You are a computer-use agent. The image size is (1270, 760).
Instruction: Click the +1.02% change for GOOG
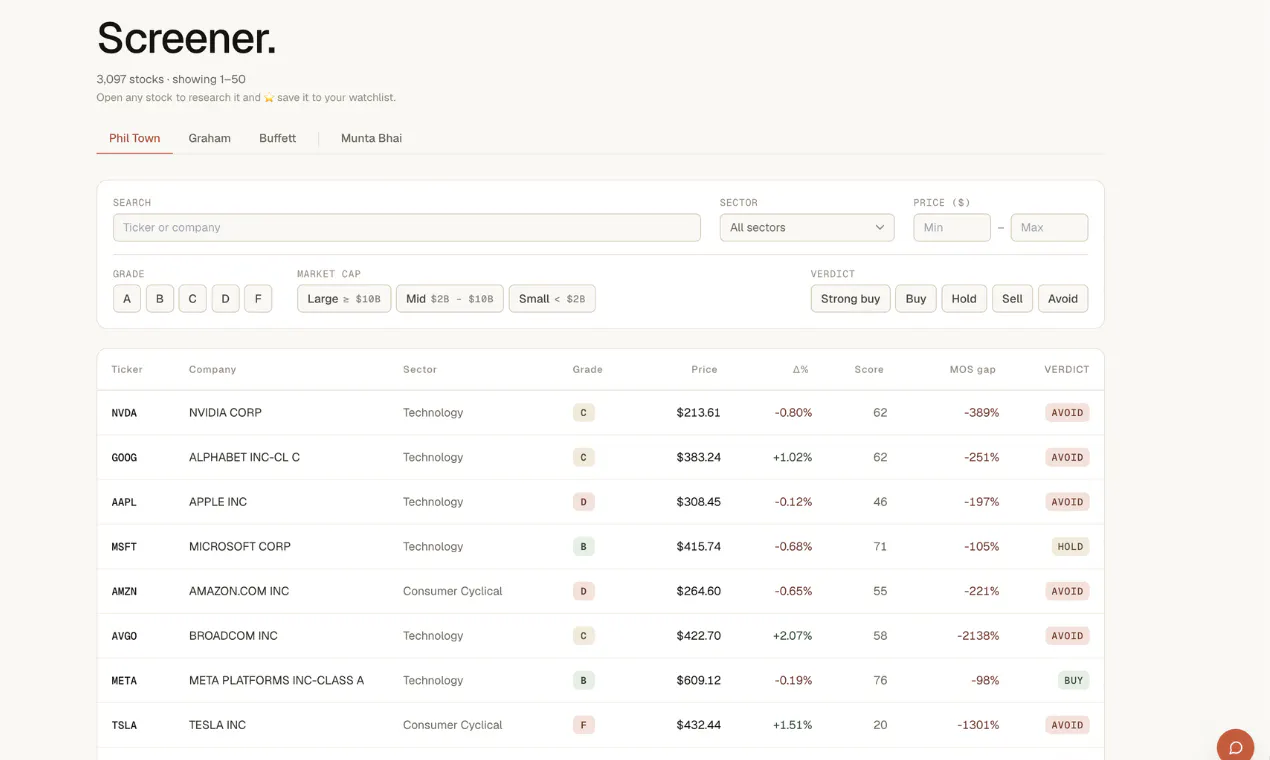click(792, 457)
